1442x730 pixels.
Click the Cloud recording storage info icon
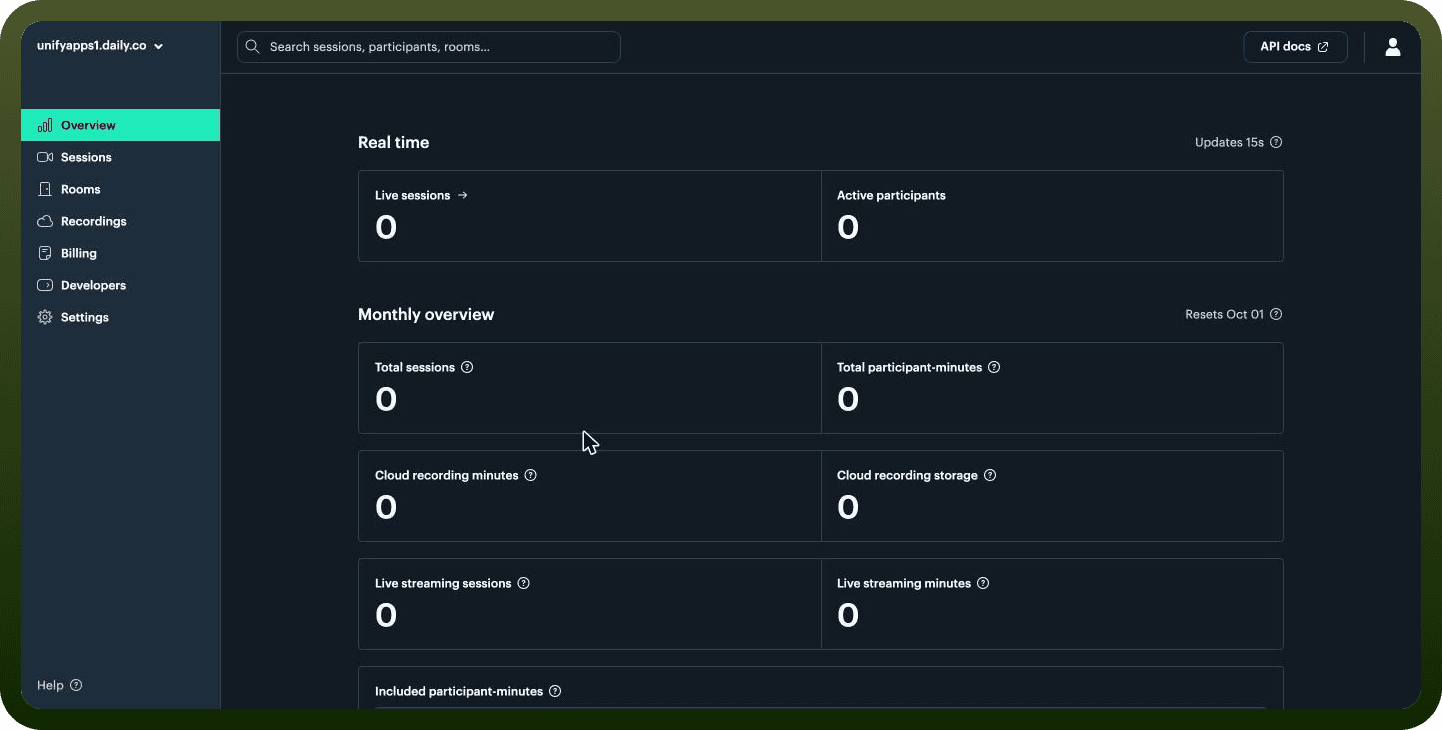tap(990, 475)
